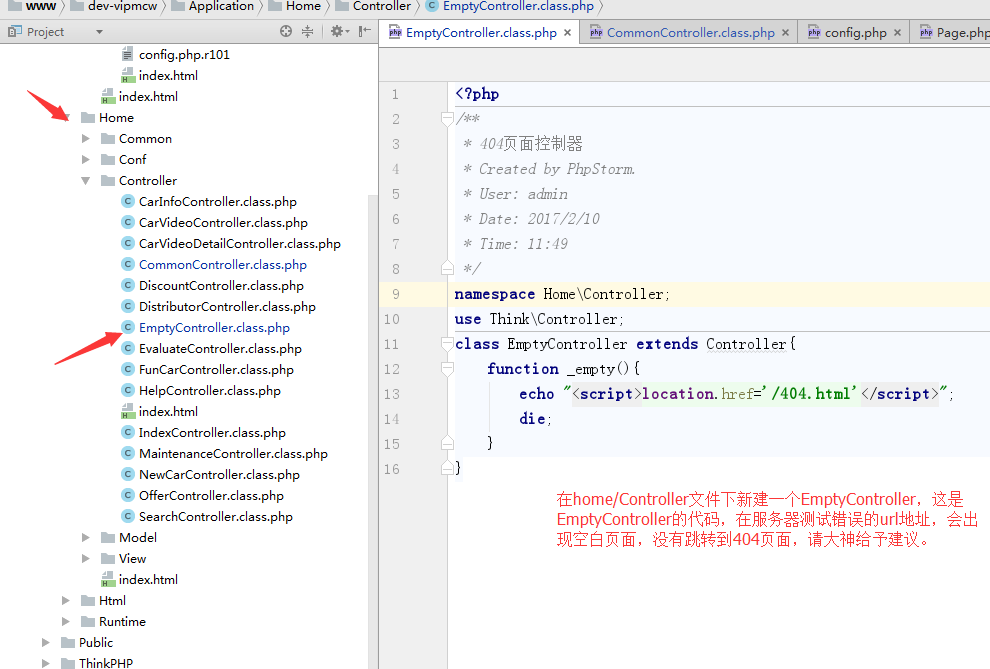Screen dimensions: 990x669
Task: Click the php icon on the config.php tab
Action: point(814,33)
